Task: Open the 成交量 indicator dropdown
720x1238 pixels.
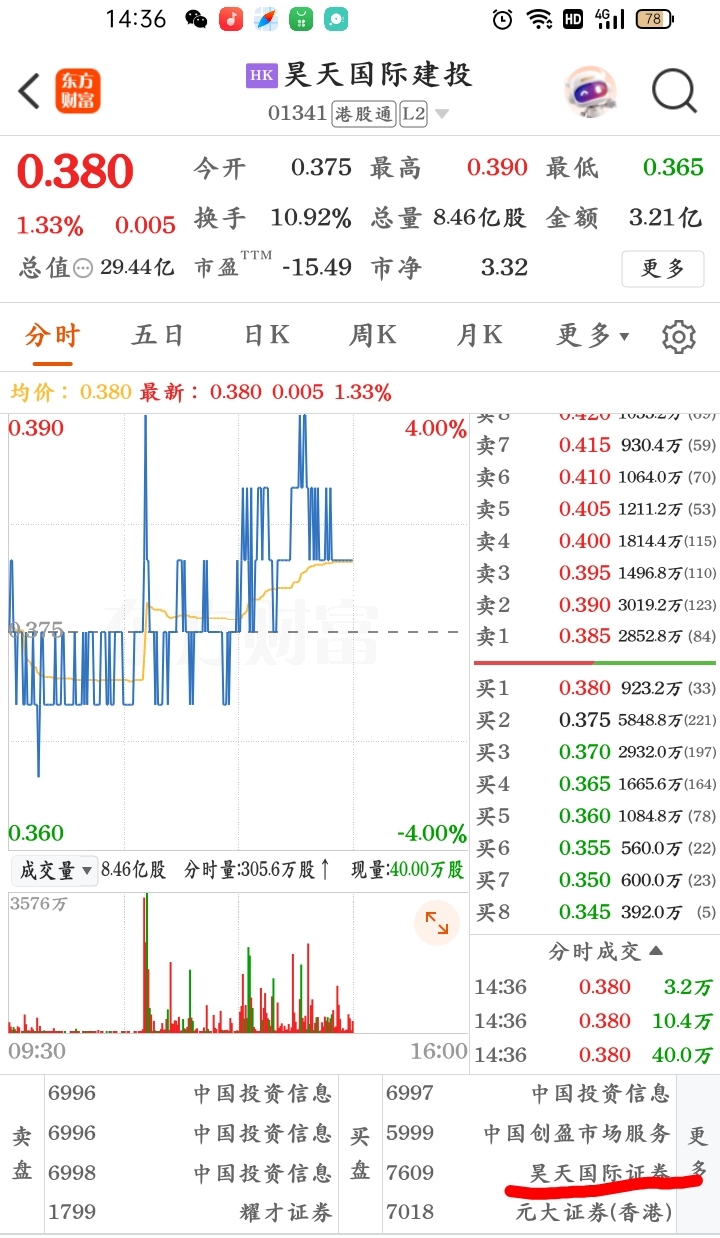Action: point(54,870)
